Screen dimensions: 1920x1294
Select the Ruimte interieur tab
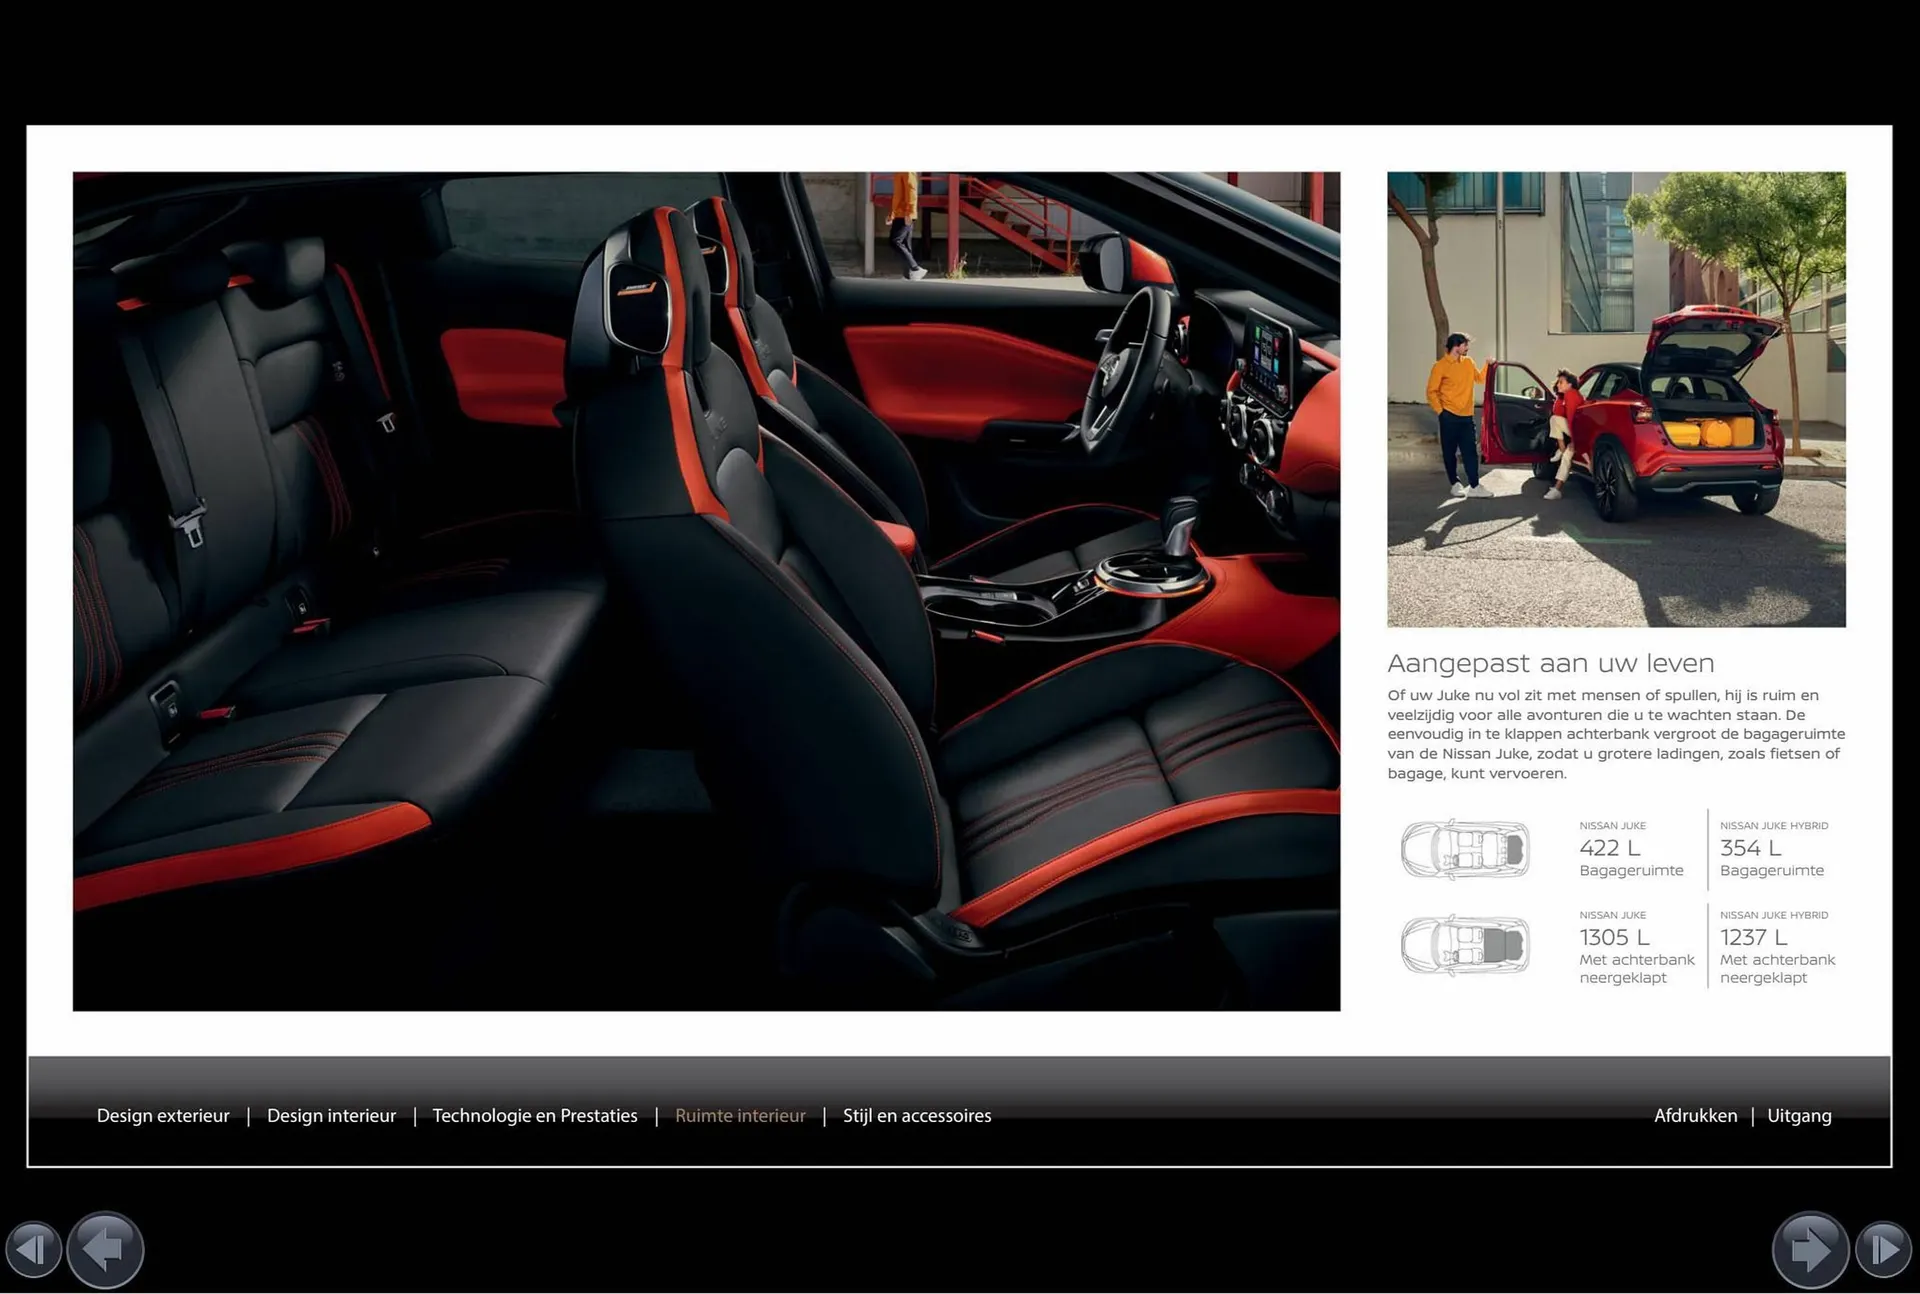click(740, 1116)
